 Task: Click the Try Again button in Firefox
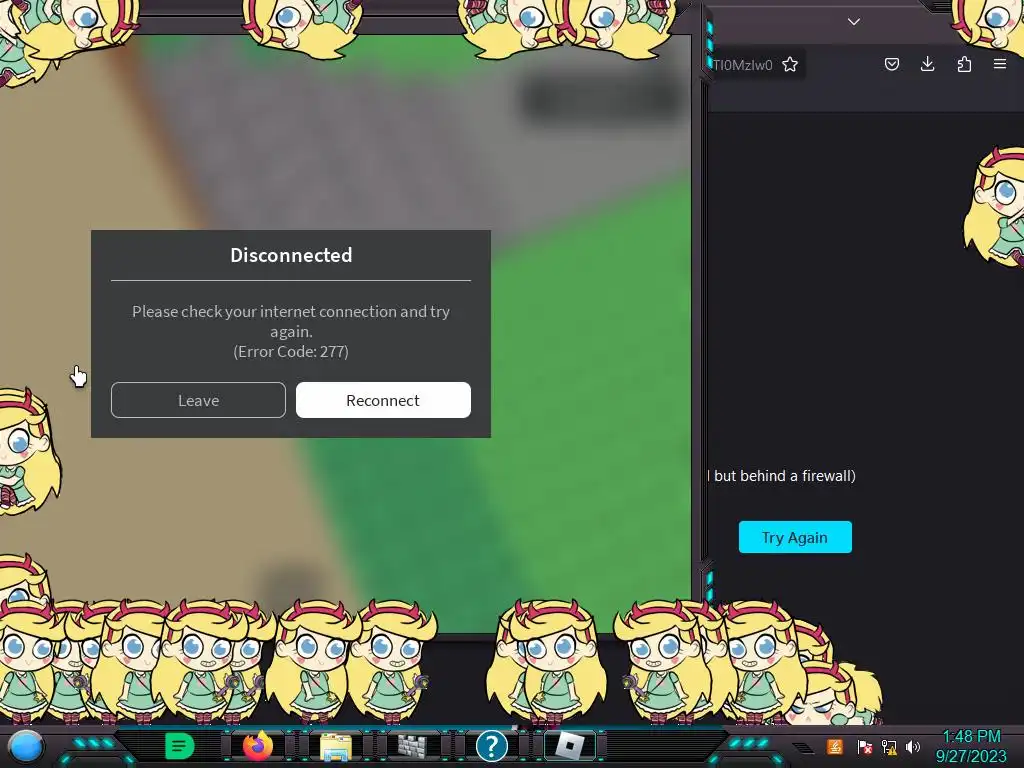pyautogui.click(x=795, y=537)
